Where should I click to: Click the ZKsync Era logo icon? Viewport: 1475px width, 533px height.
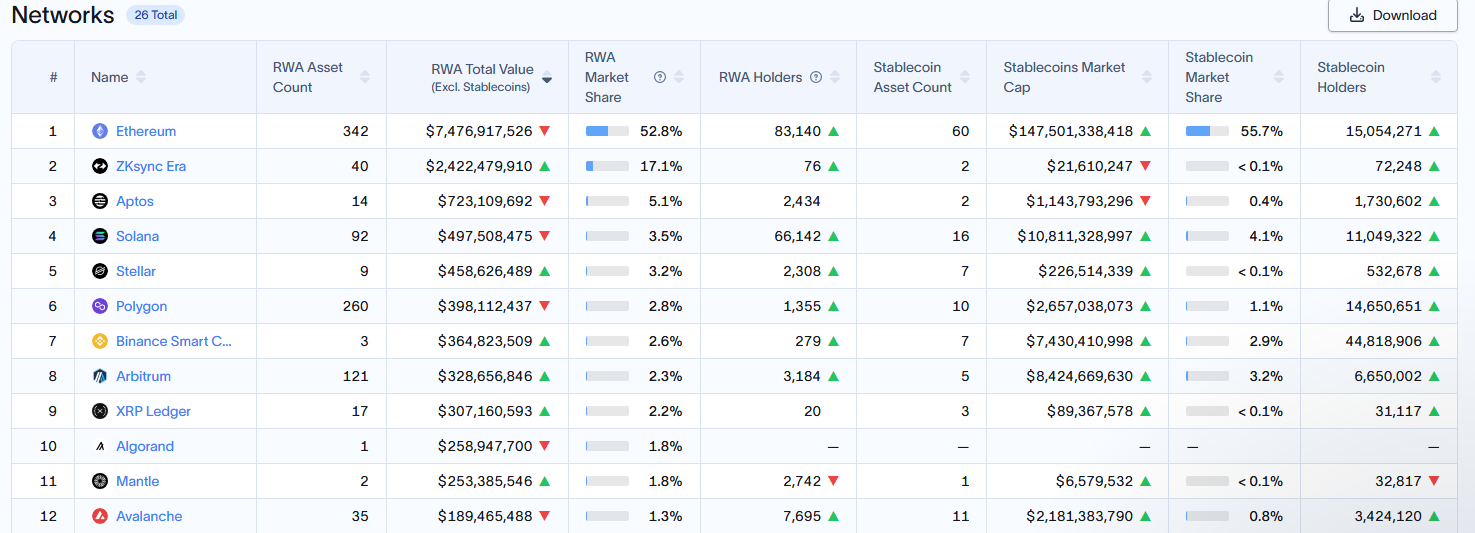(100, 166)
